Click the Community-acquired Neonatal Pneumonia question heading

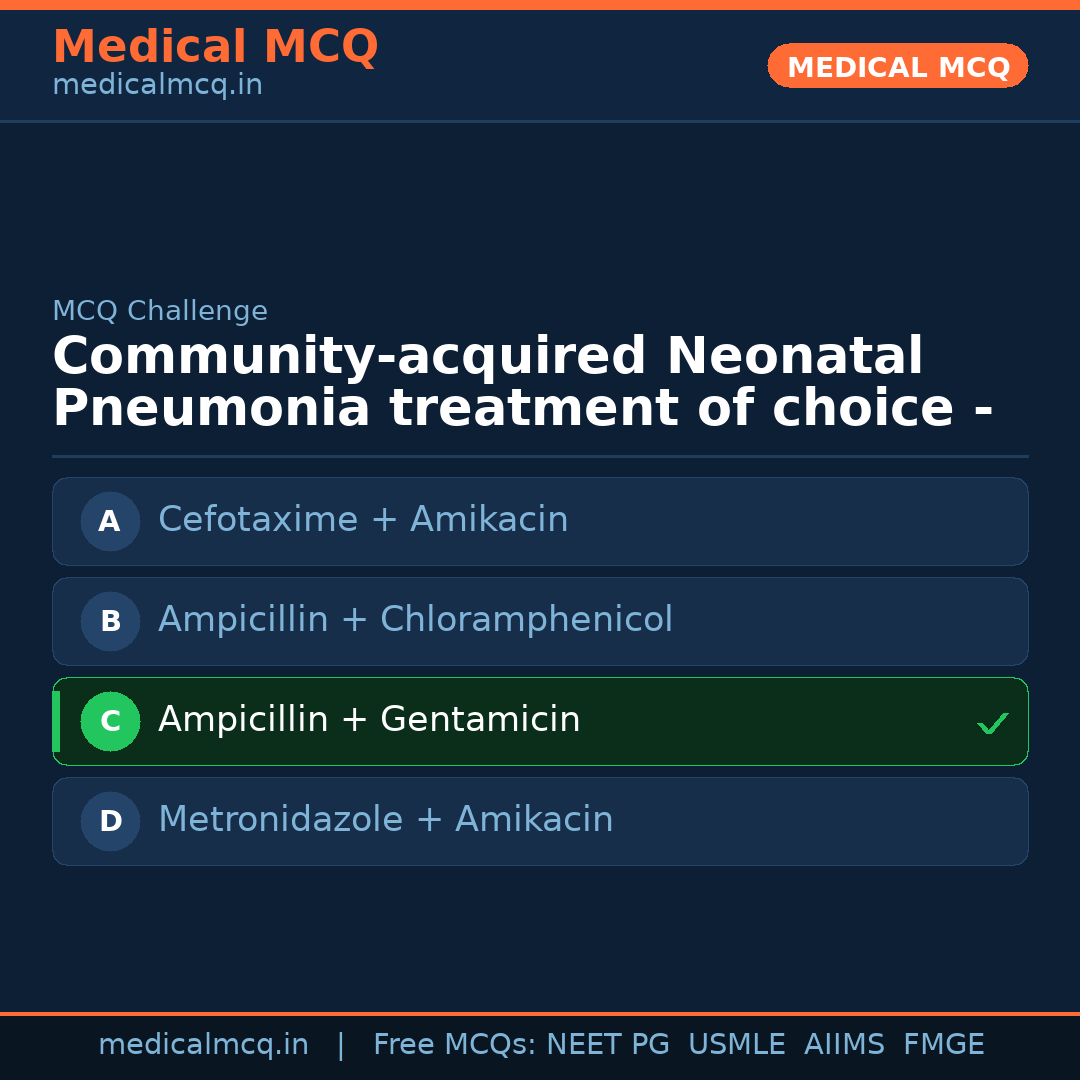coord(522,383)
